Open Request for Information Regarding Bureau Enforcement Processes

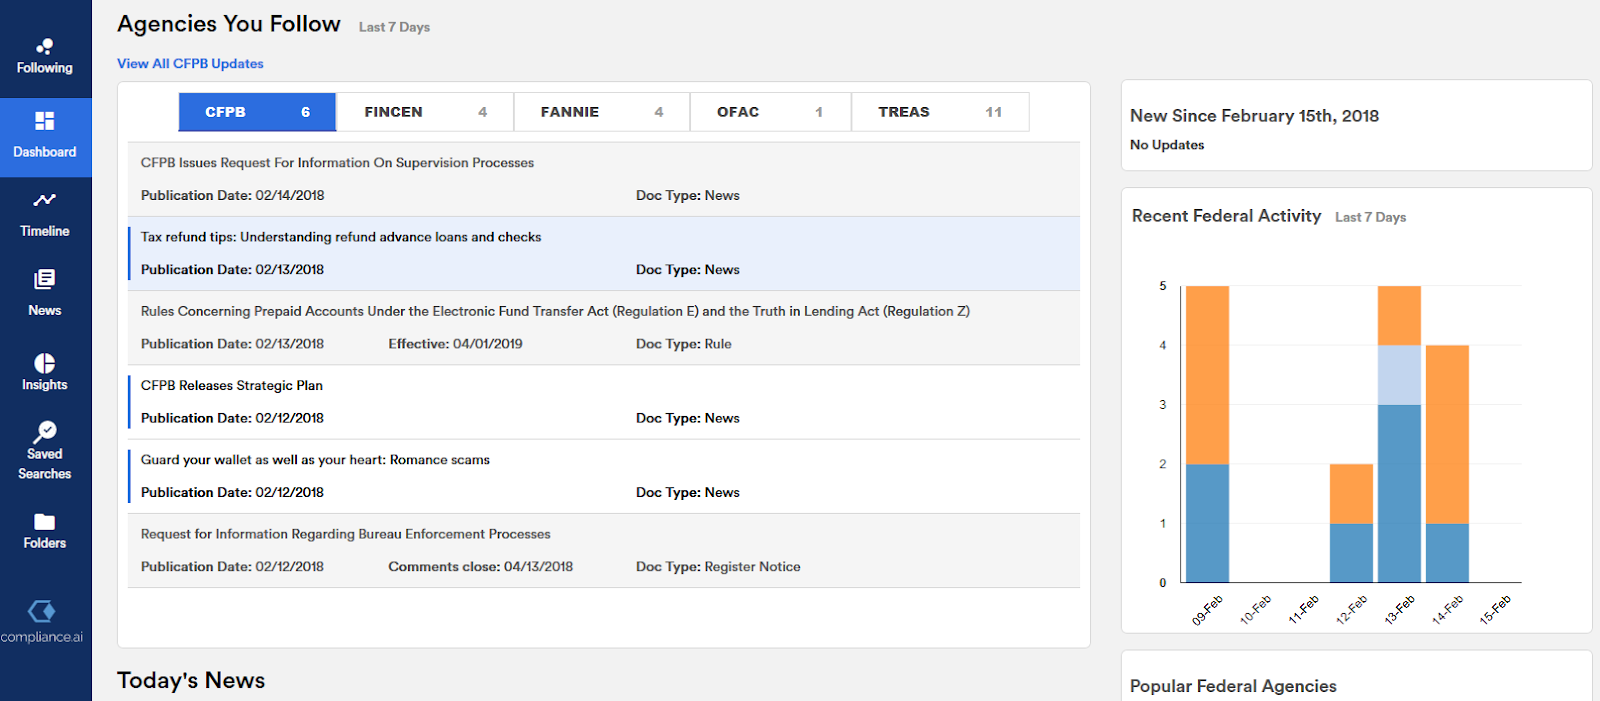(345, 534)
